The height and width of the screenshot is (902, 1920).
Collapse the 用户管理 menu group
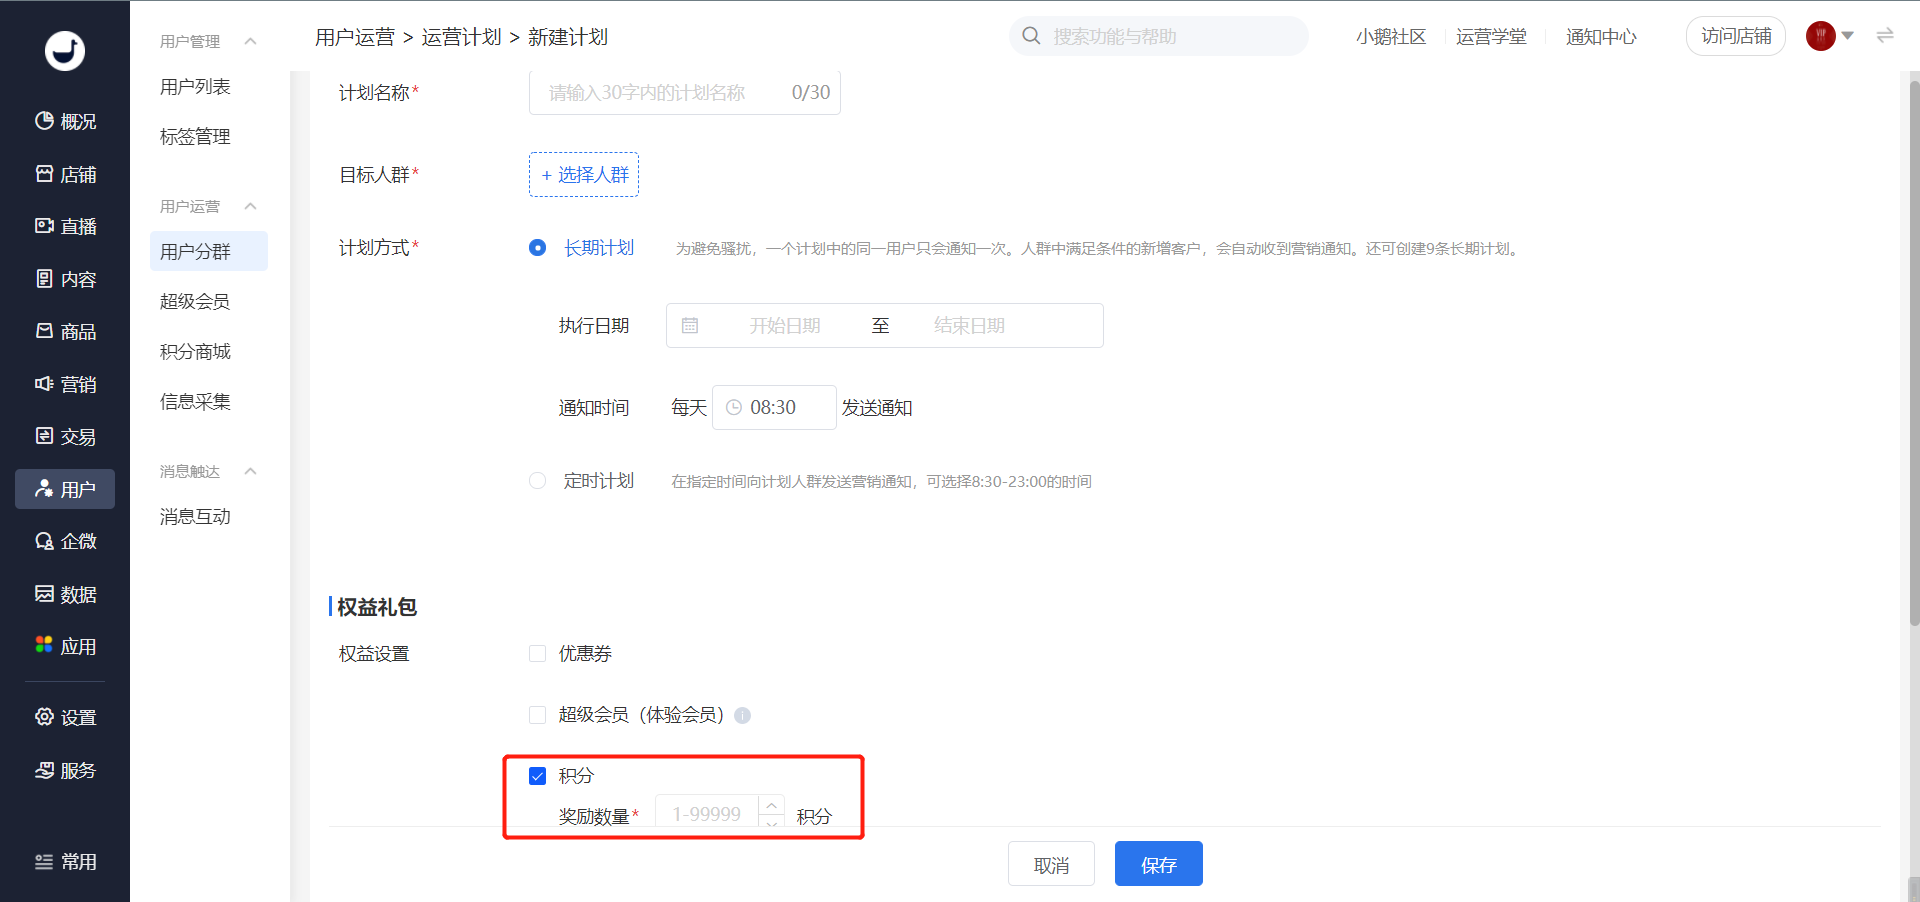point(251,41)
